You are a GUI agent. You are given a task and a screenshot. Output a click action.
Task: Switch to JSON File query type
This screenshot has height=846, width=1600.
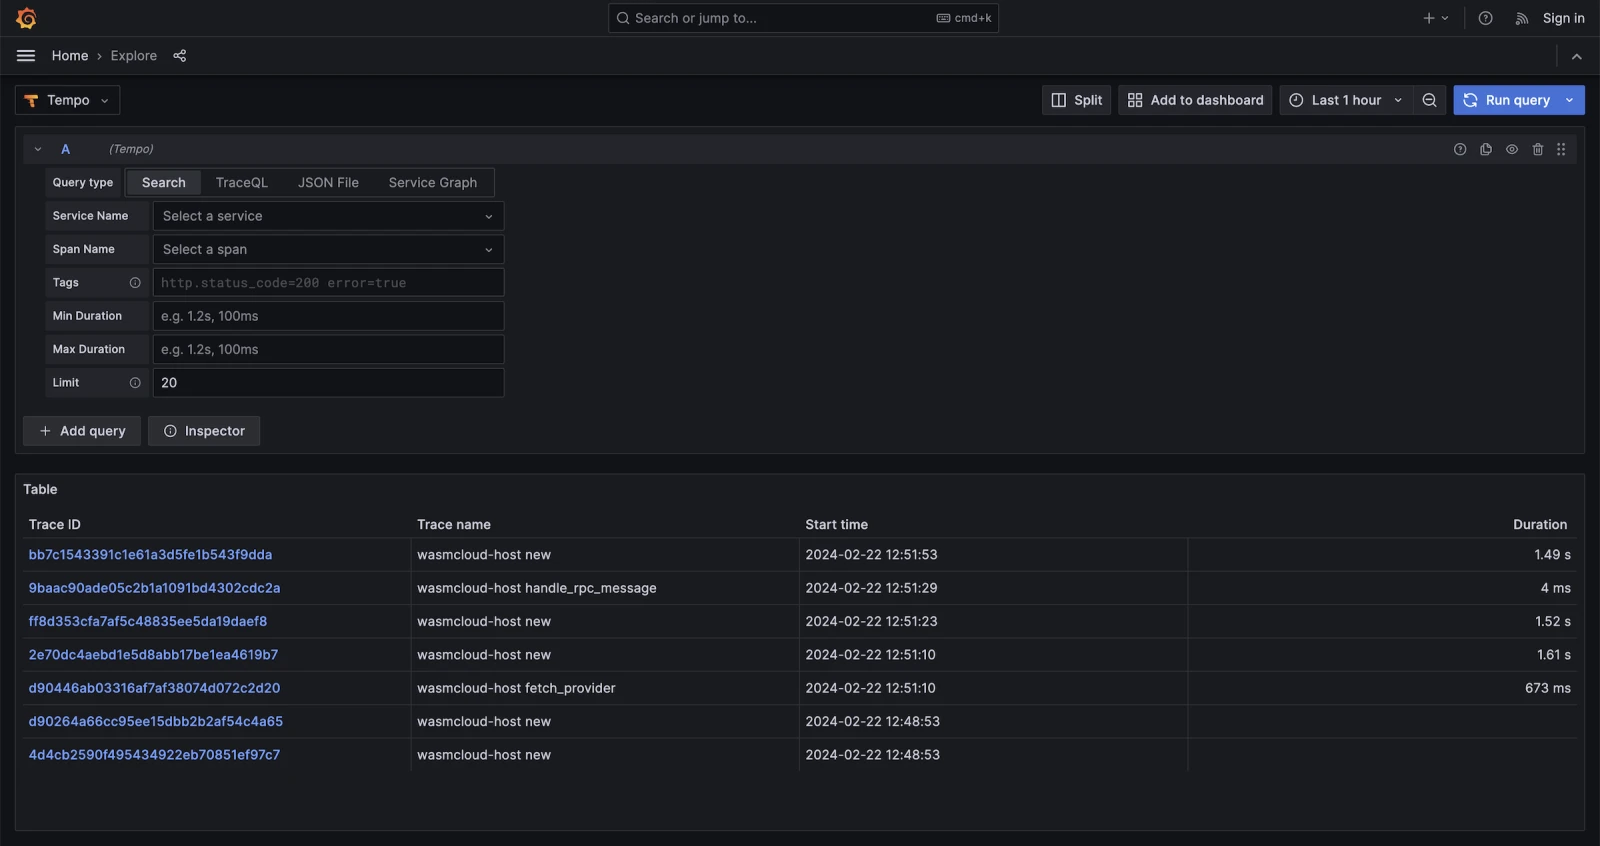328,183
